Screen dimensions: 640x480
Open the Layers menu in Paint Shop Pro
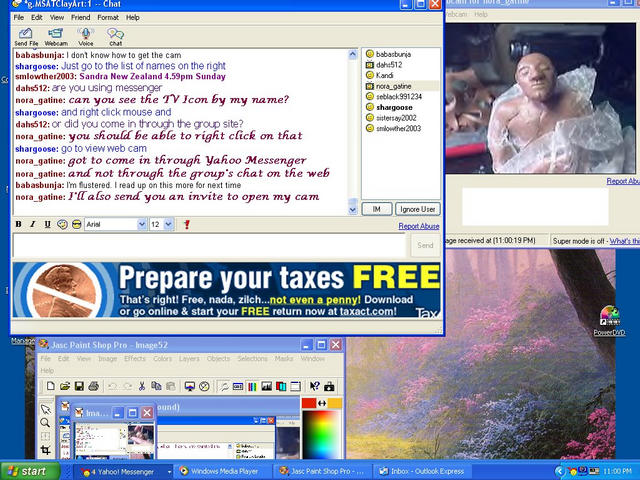click(x=189, y=358)
